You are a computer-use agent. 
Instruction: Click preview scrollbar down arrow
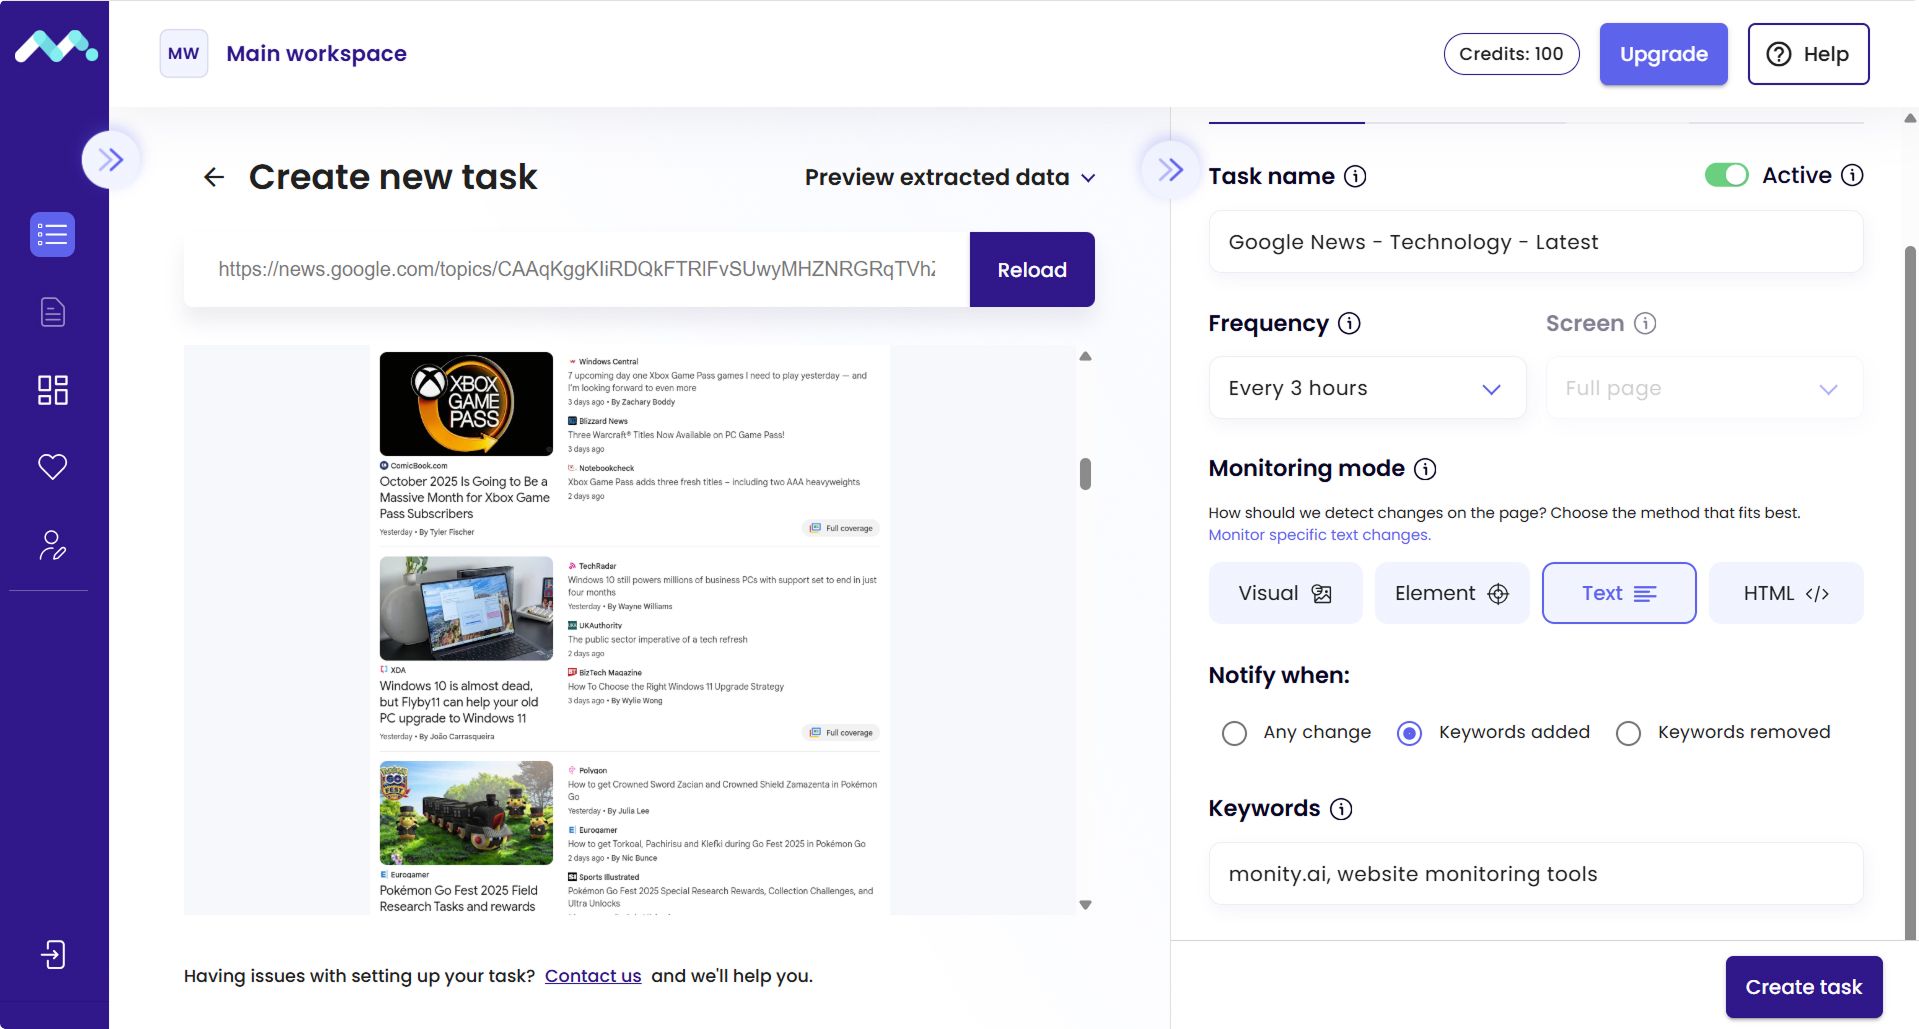1085,904
